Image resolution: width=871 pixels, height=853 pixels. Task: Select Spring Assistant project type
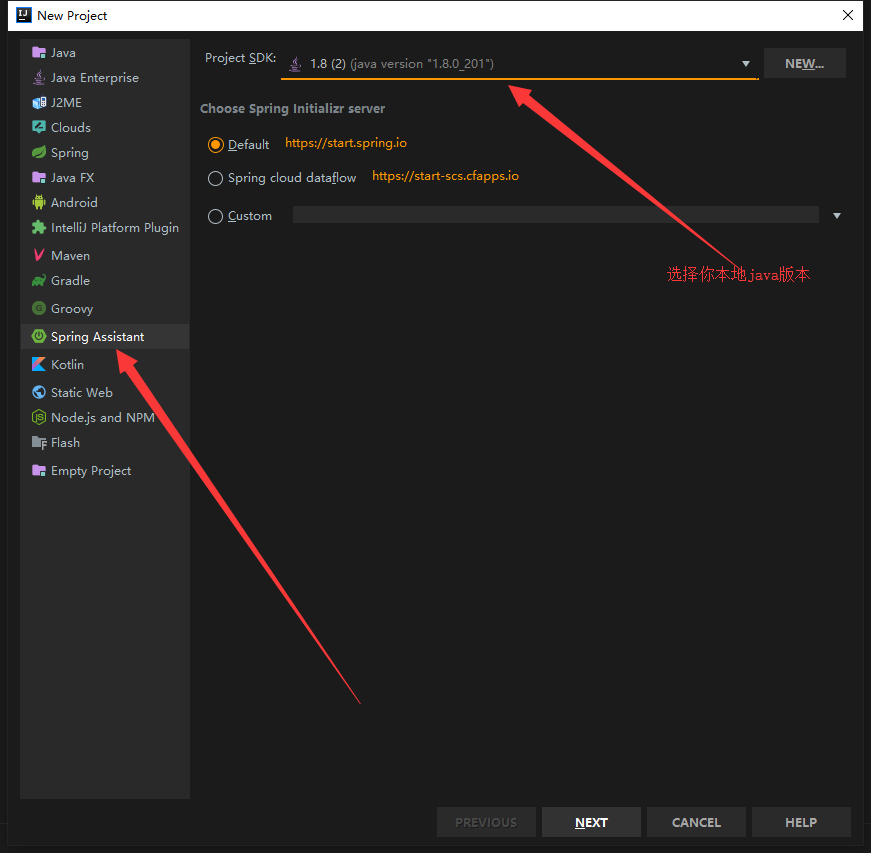pyautogui.click(x=105, y=337)
